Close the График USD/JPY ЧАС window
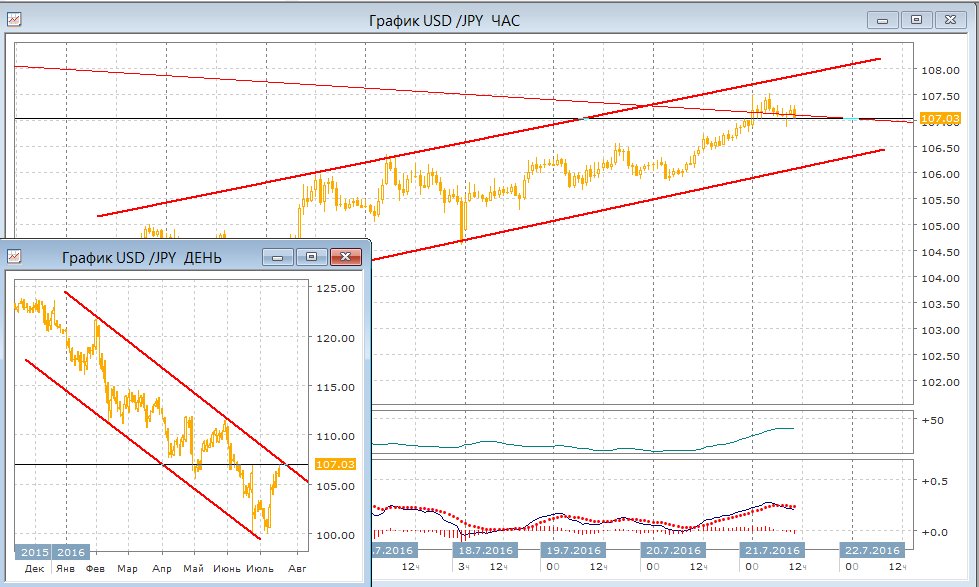The image size is (979, 587). point(950,20)
